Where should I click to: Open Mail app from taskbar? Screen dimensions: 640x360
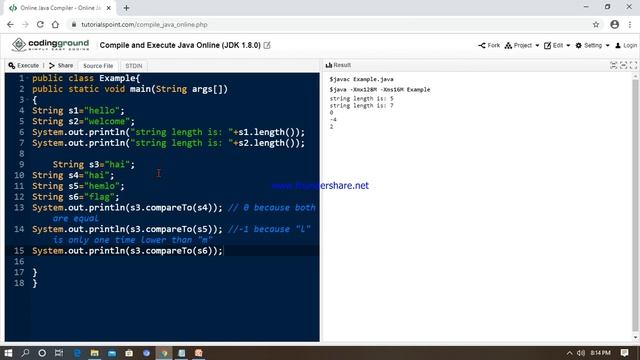[112, 353]
